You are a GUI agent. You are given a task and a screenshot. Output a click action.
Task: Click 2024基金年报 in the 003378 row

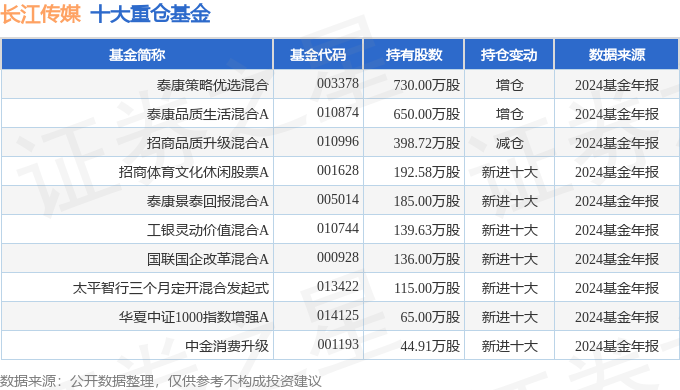click(617, 85)
